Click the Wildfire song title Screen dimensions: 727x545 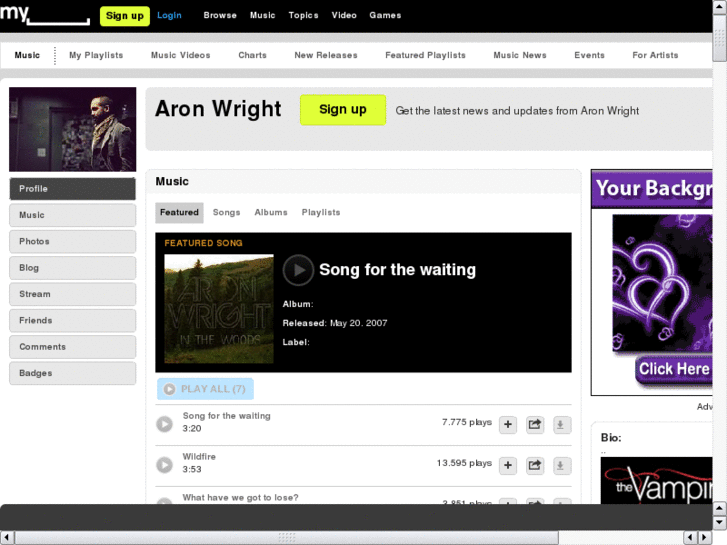coord(199,456)
